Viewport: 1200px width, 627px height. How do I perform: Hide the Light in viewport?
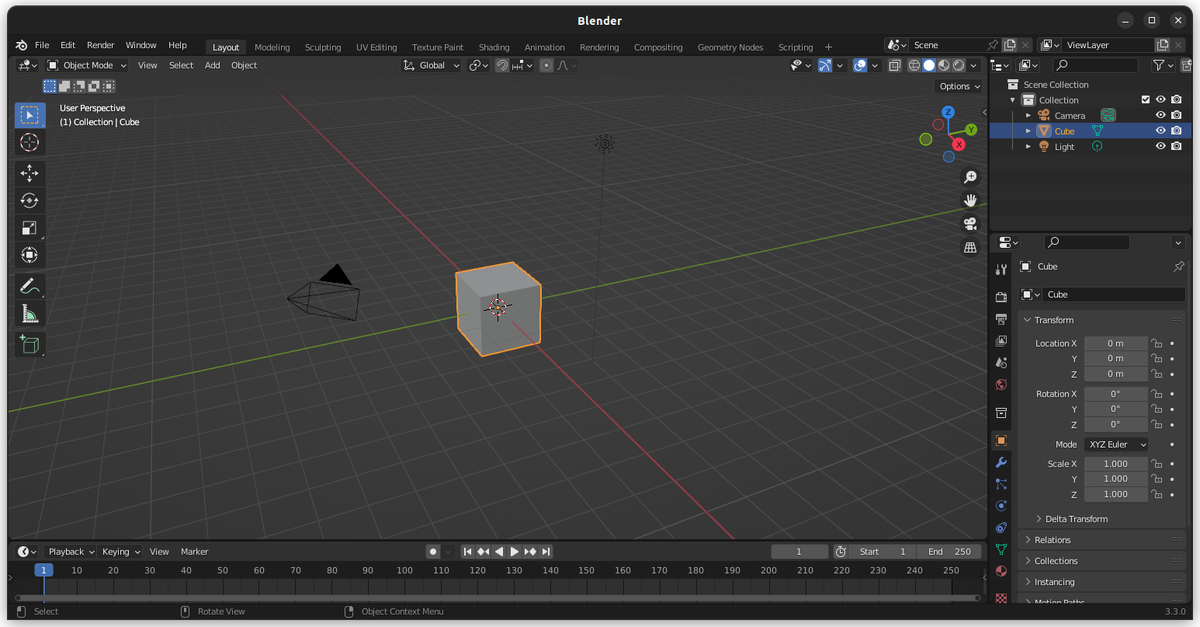click(1161, 146)
